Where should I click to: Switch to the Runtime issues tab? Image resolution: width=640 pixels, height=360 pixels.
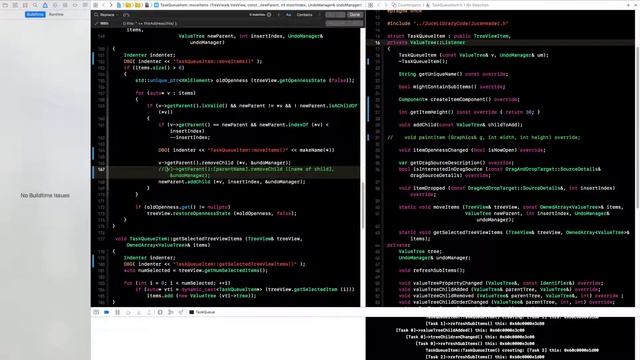56,14
